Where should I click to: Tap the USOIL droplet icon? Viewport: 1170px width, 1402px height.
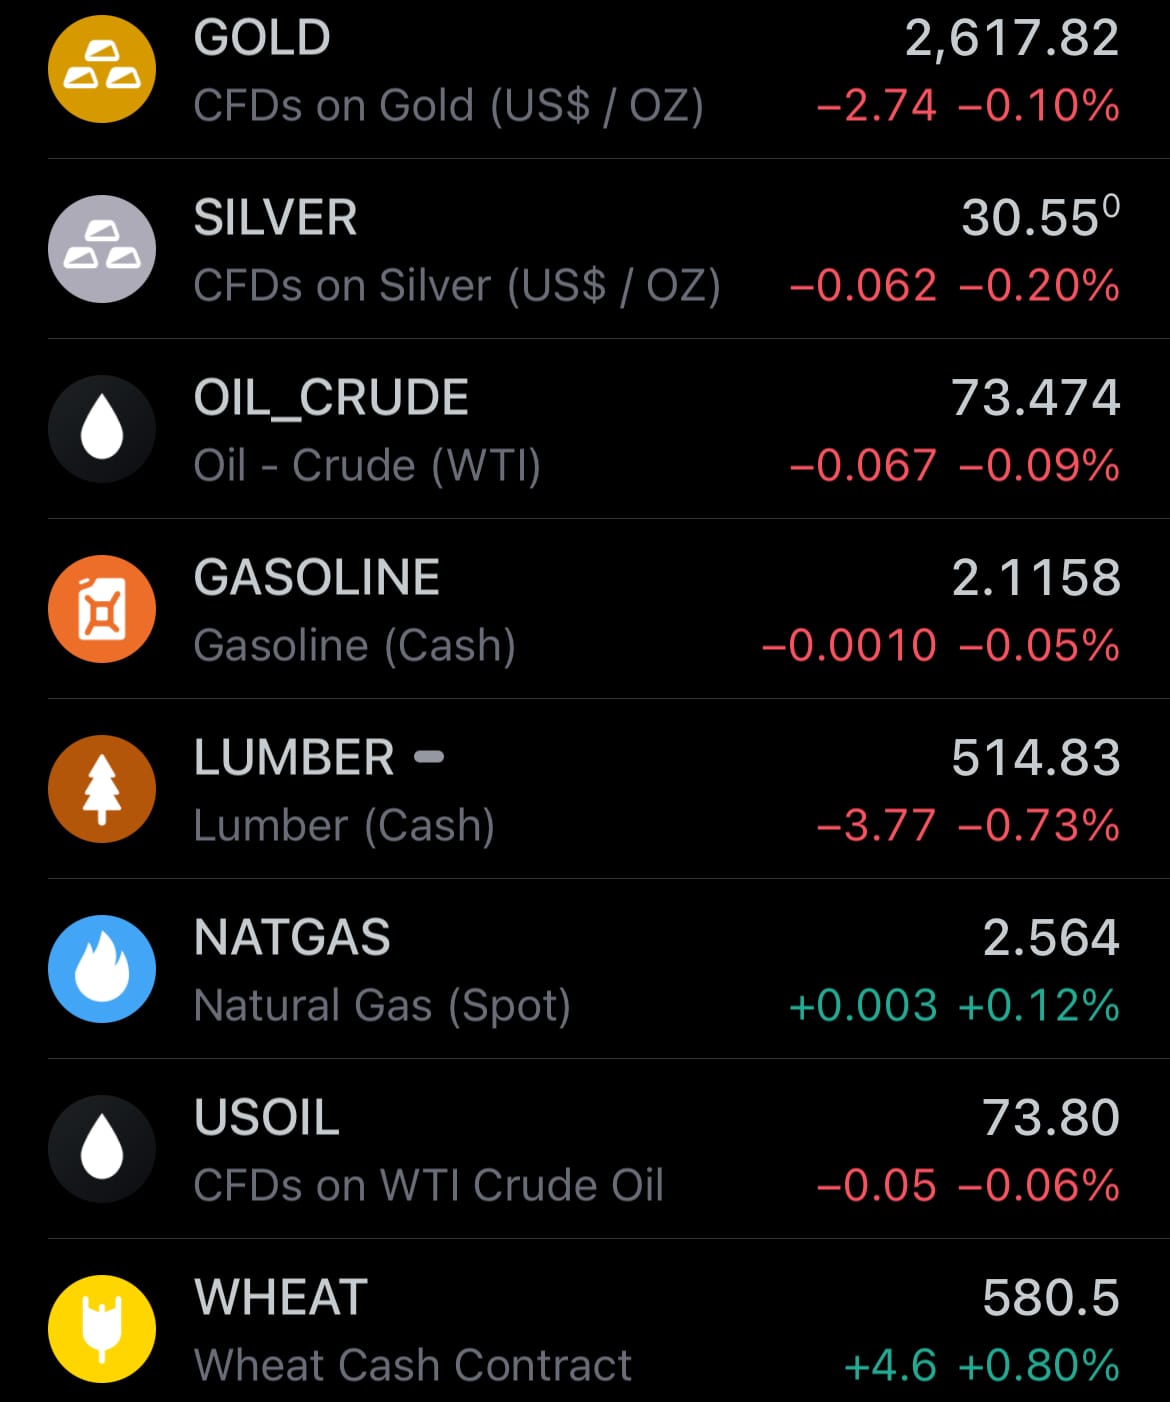point(102,1149)
